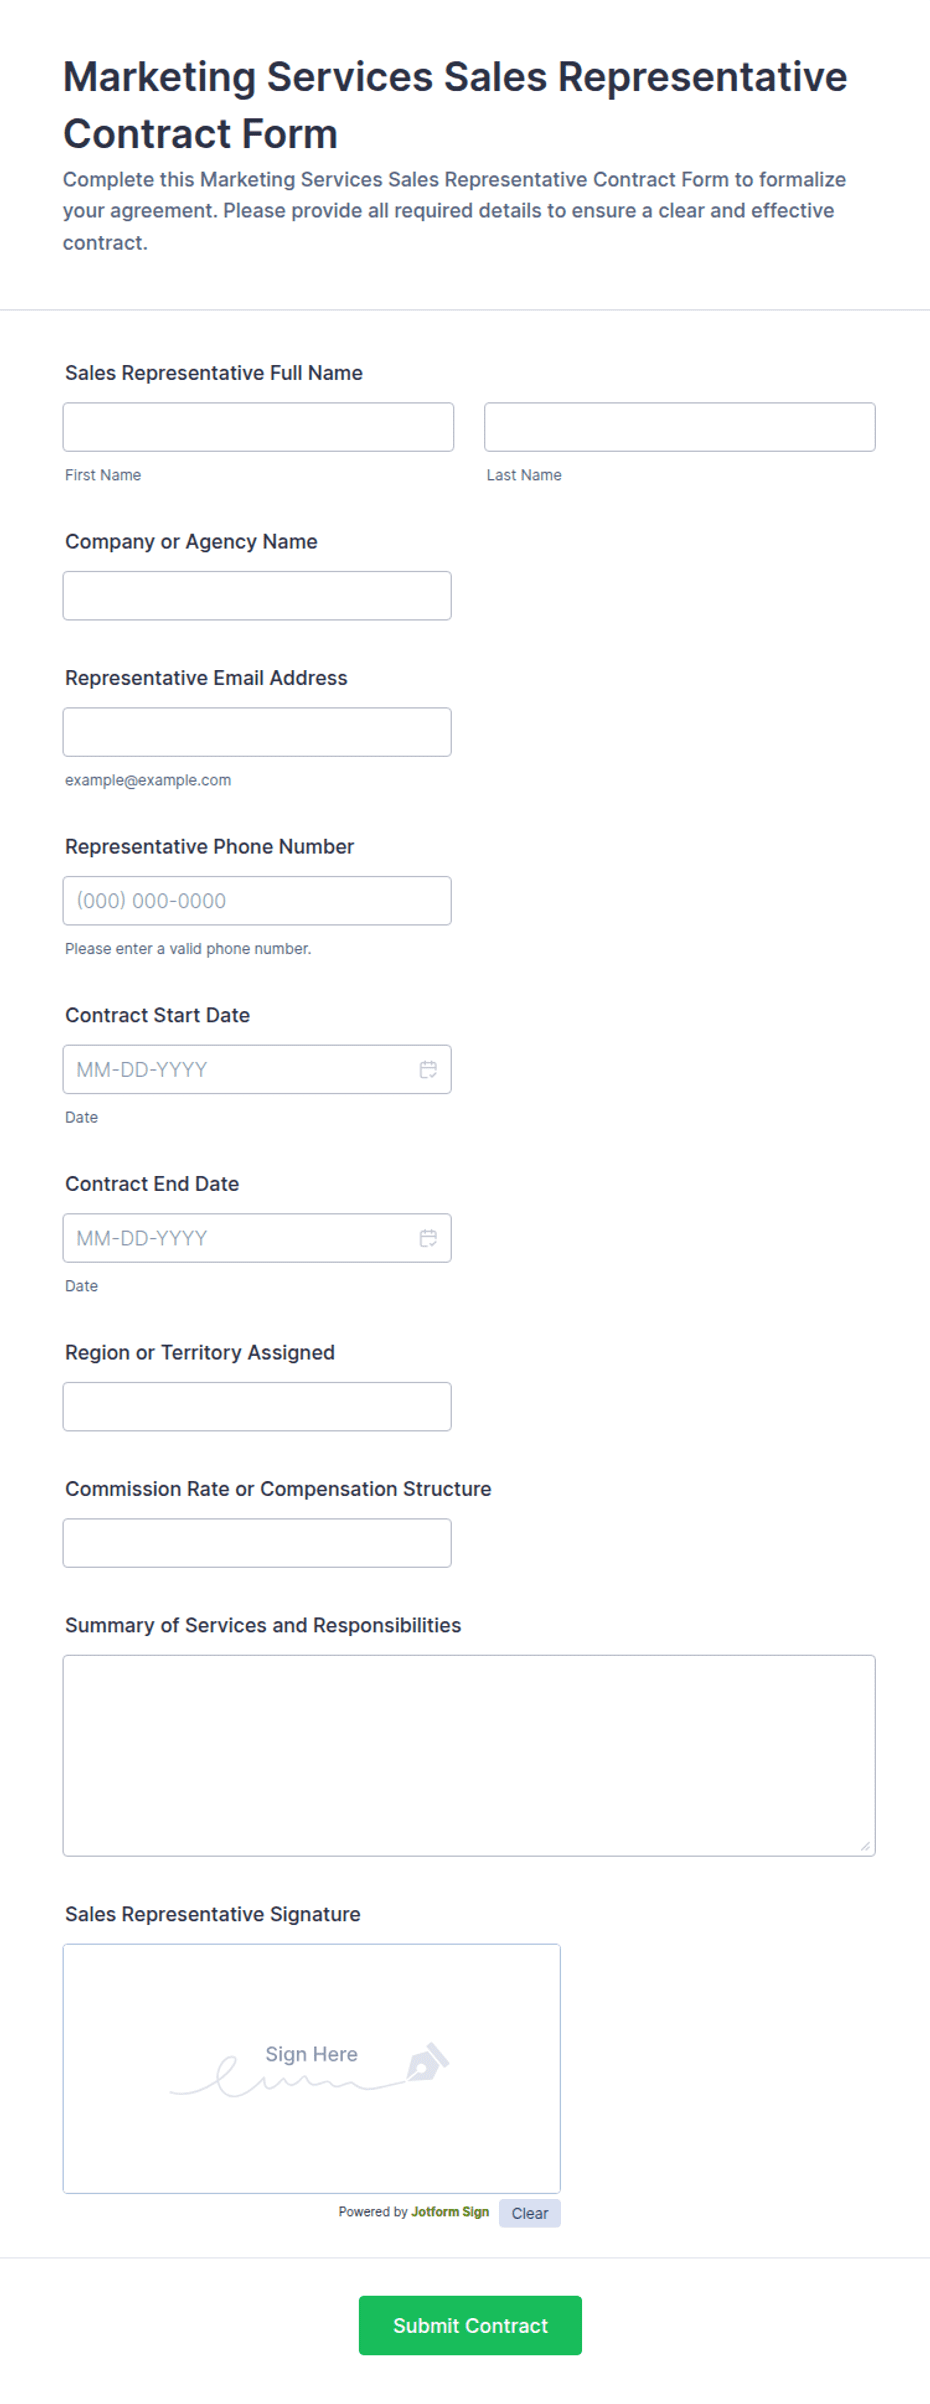Focus the Company or Agency Name field
Viewport: 930px width, 2404px height.
[257, 596]
